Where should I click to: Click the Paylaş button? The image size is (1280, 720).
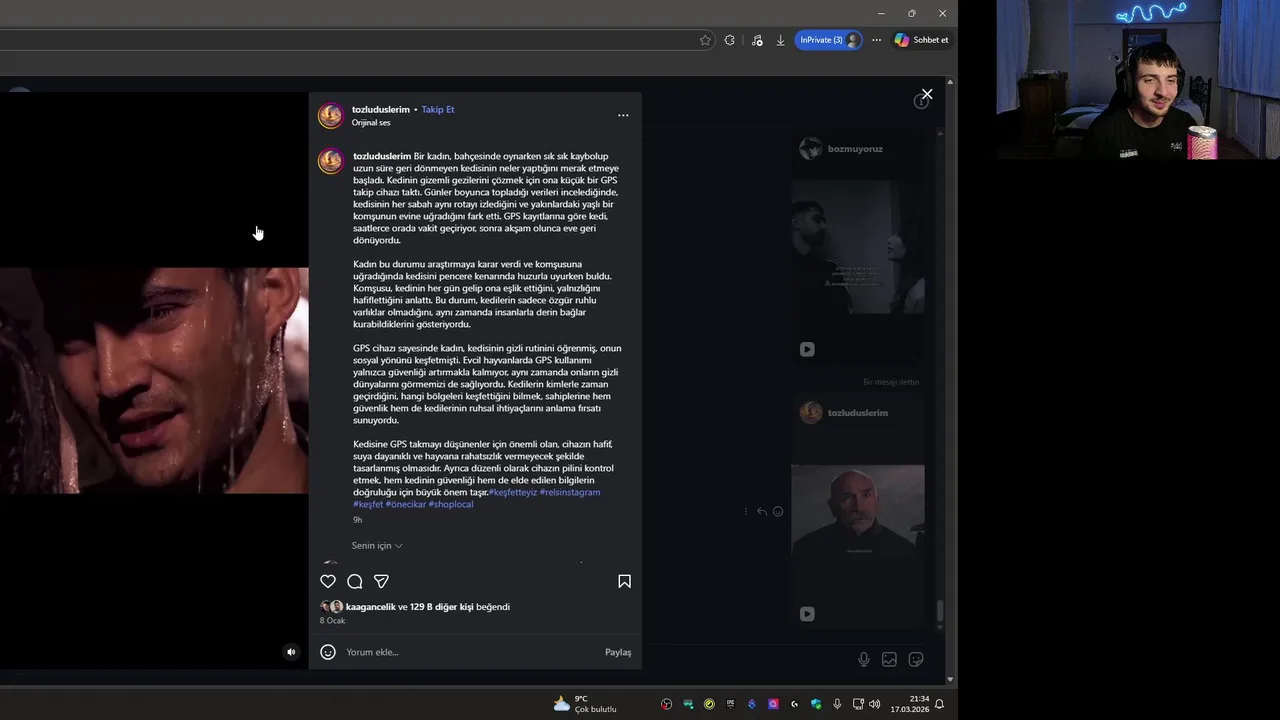coord(618,652)
